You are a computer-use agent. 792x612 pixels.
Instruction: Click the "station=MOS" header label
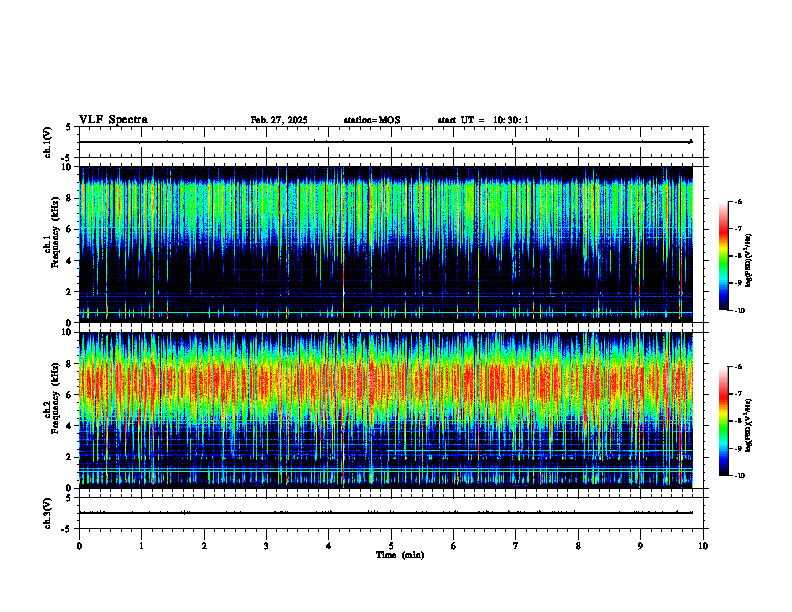click(372, 120)
